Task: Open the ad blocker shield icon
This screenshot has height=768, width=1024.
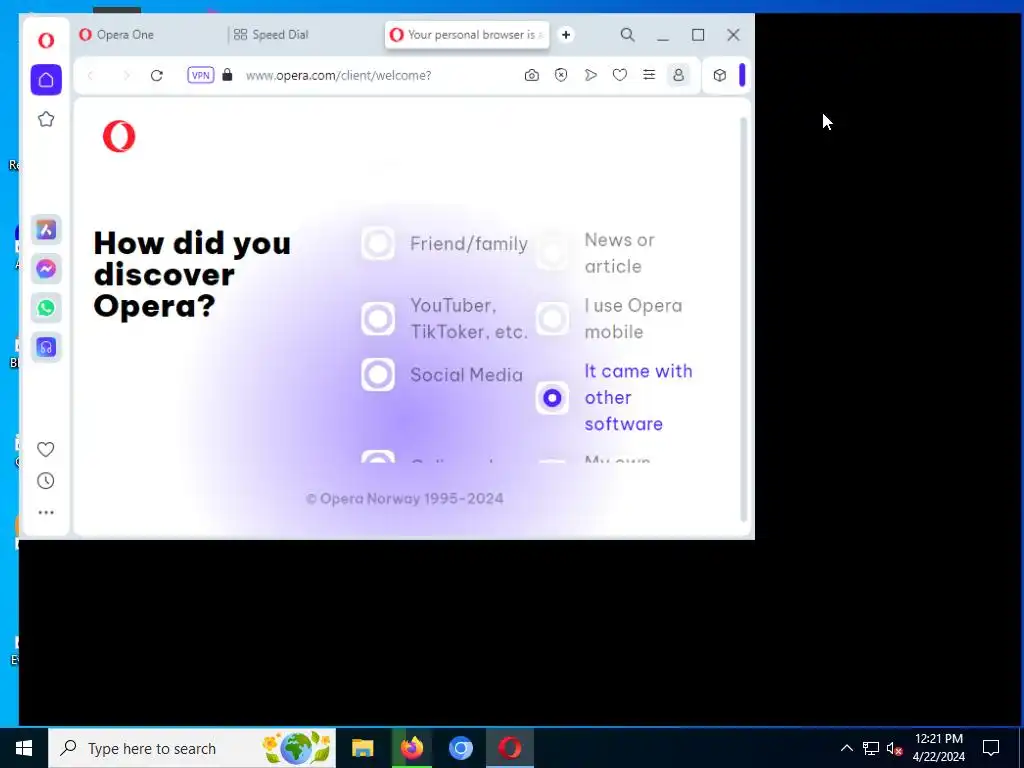Action: point(561,75)
